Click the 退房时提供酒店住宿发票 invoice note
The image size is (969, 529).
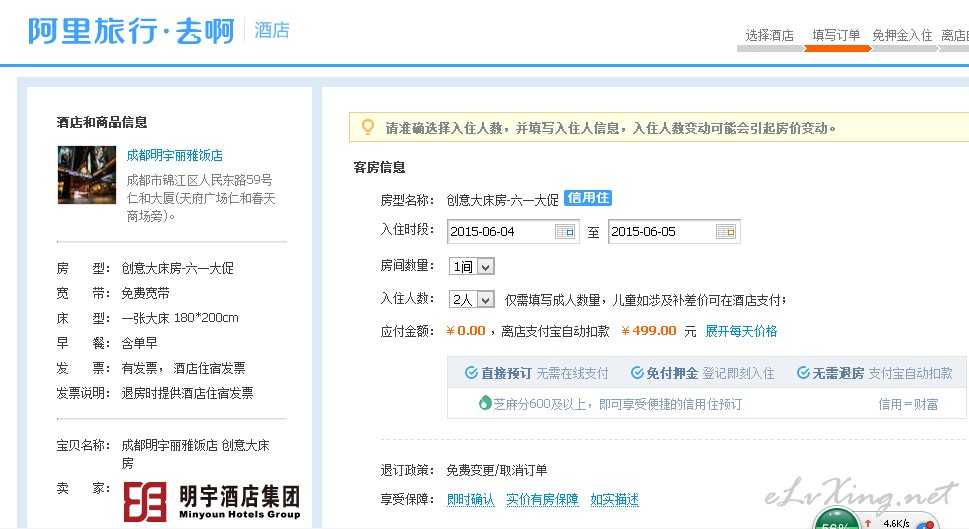(x=187, y=393)
